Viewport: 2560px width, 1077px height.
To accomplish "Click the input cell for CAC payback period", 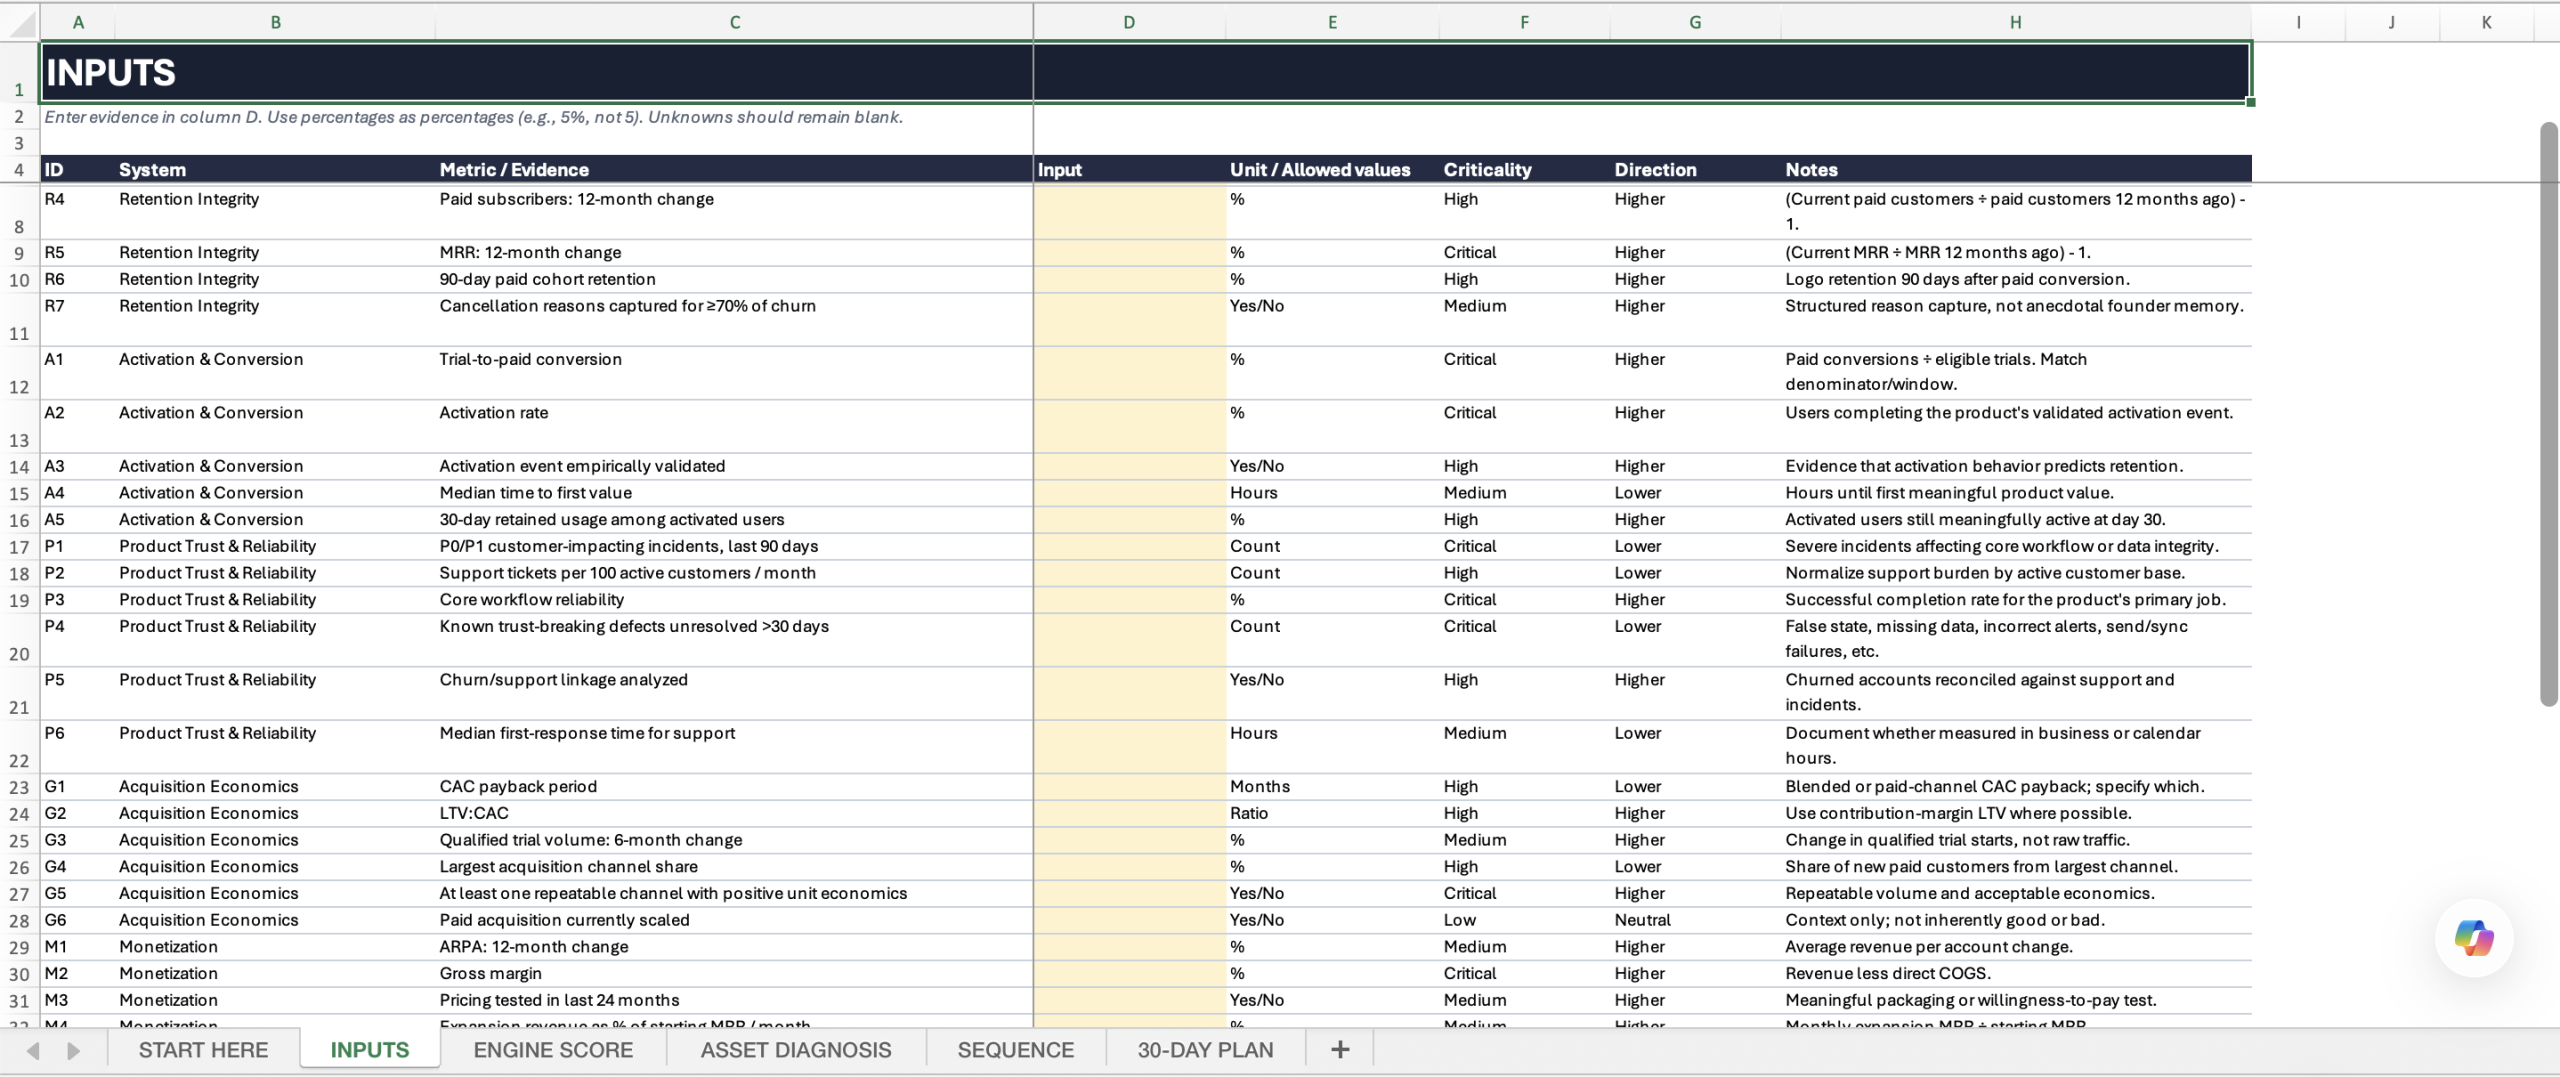I will click(1130, 786).
